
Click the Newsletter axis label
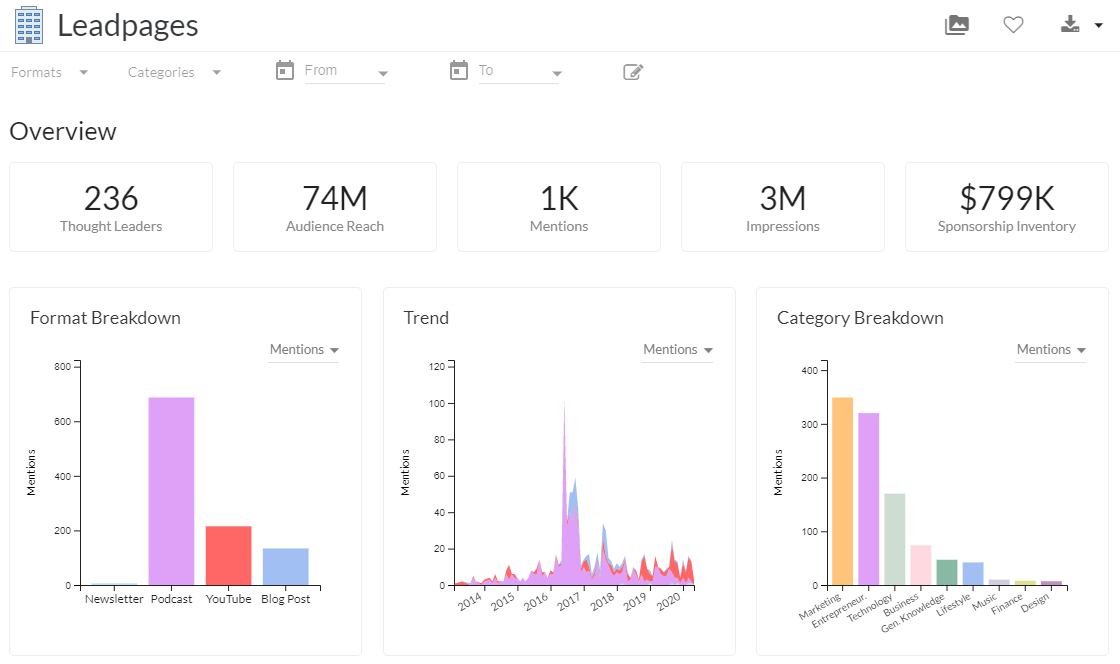pos(114,599)
